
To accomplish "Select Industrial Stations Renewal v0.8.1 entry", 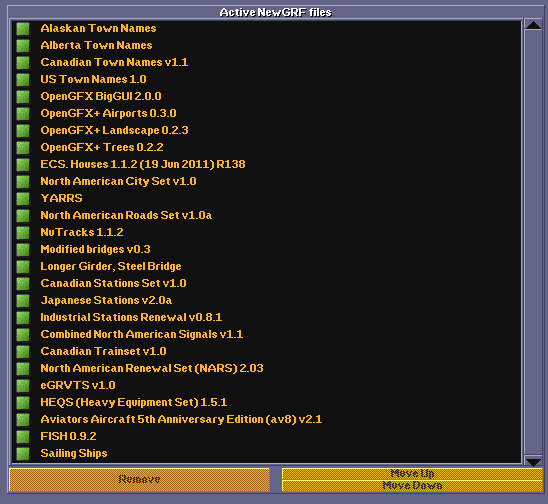I will pyautogui.click(x=266, y=317).
